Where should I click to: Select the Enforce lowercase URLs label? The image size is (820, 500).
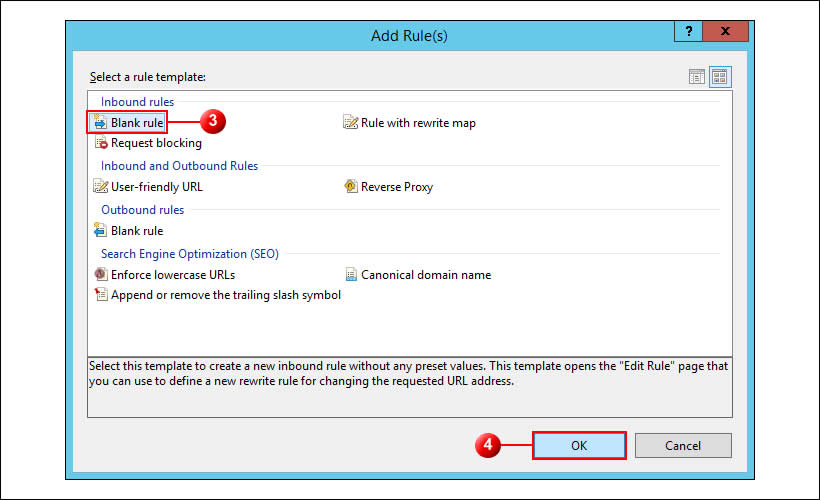coord(173,275)
